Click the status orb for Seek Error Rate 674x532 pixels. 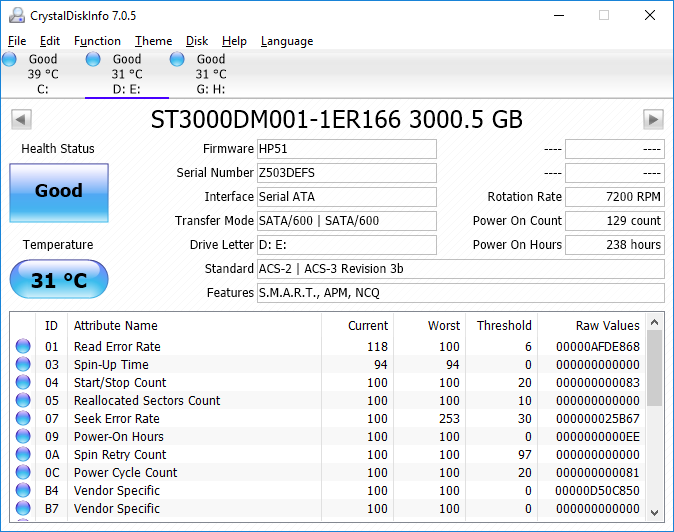(23, 419)
